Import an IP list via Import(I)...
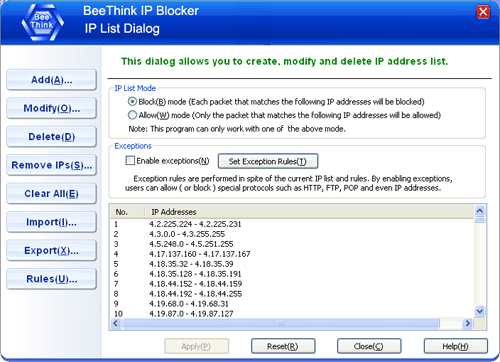The image size is (500, 362). pos(51,222)
